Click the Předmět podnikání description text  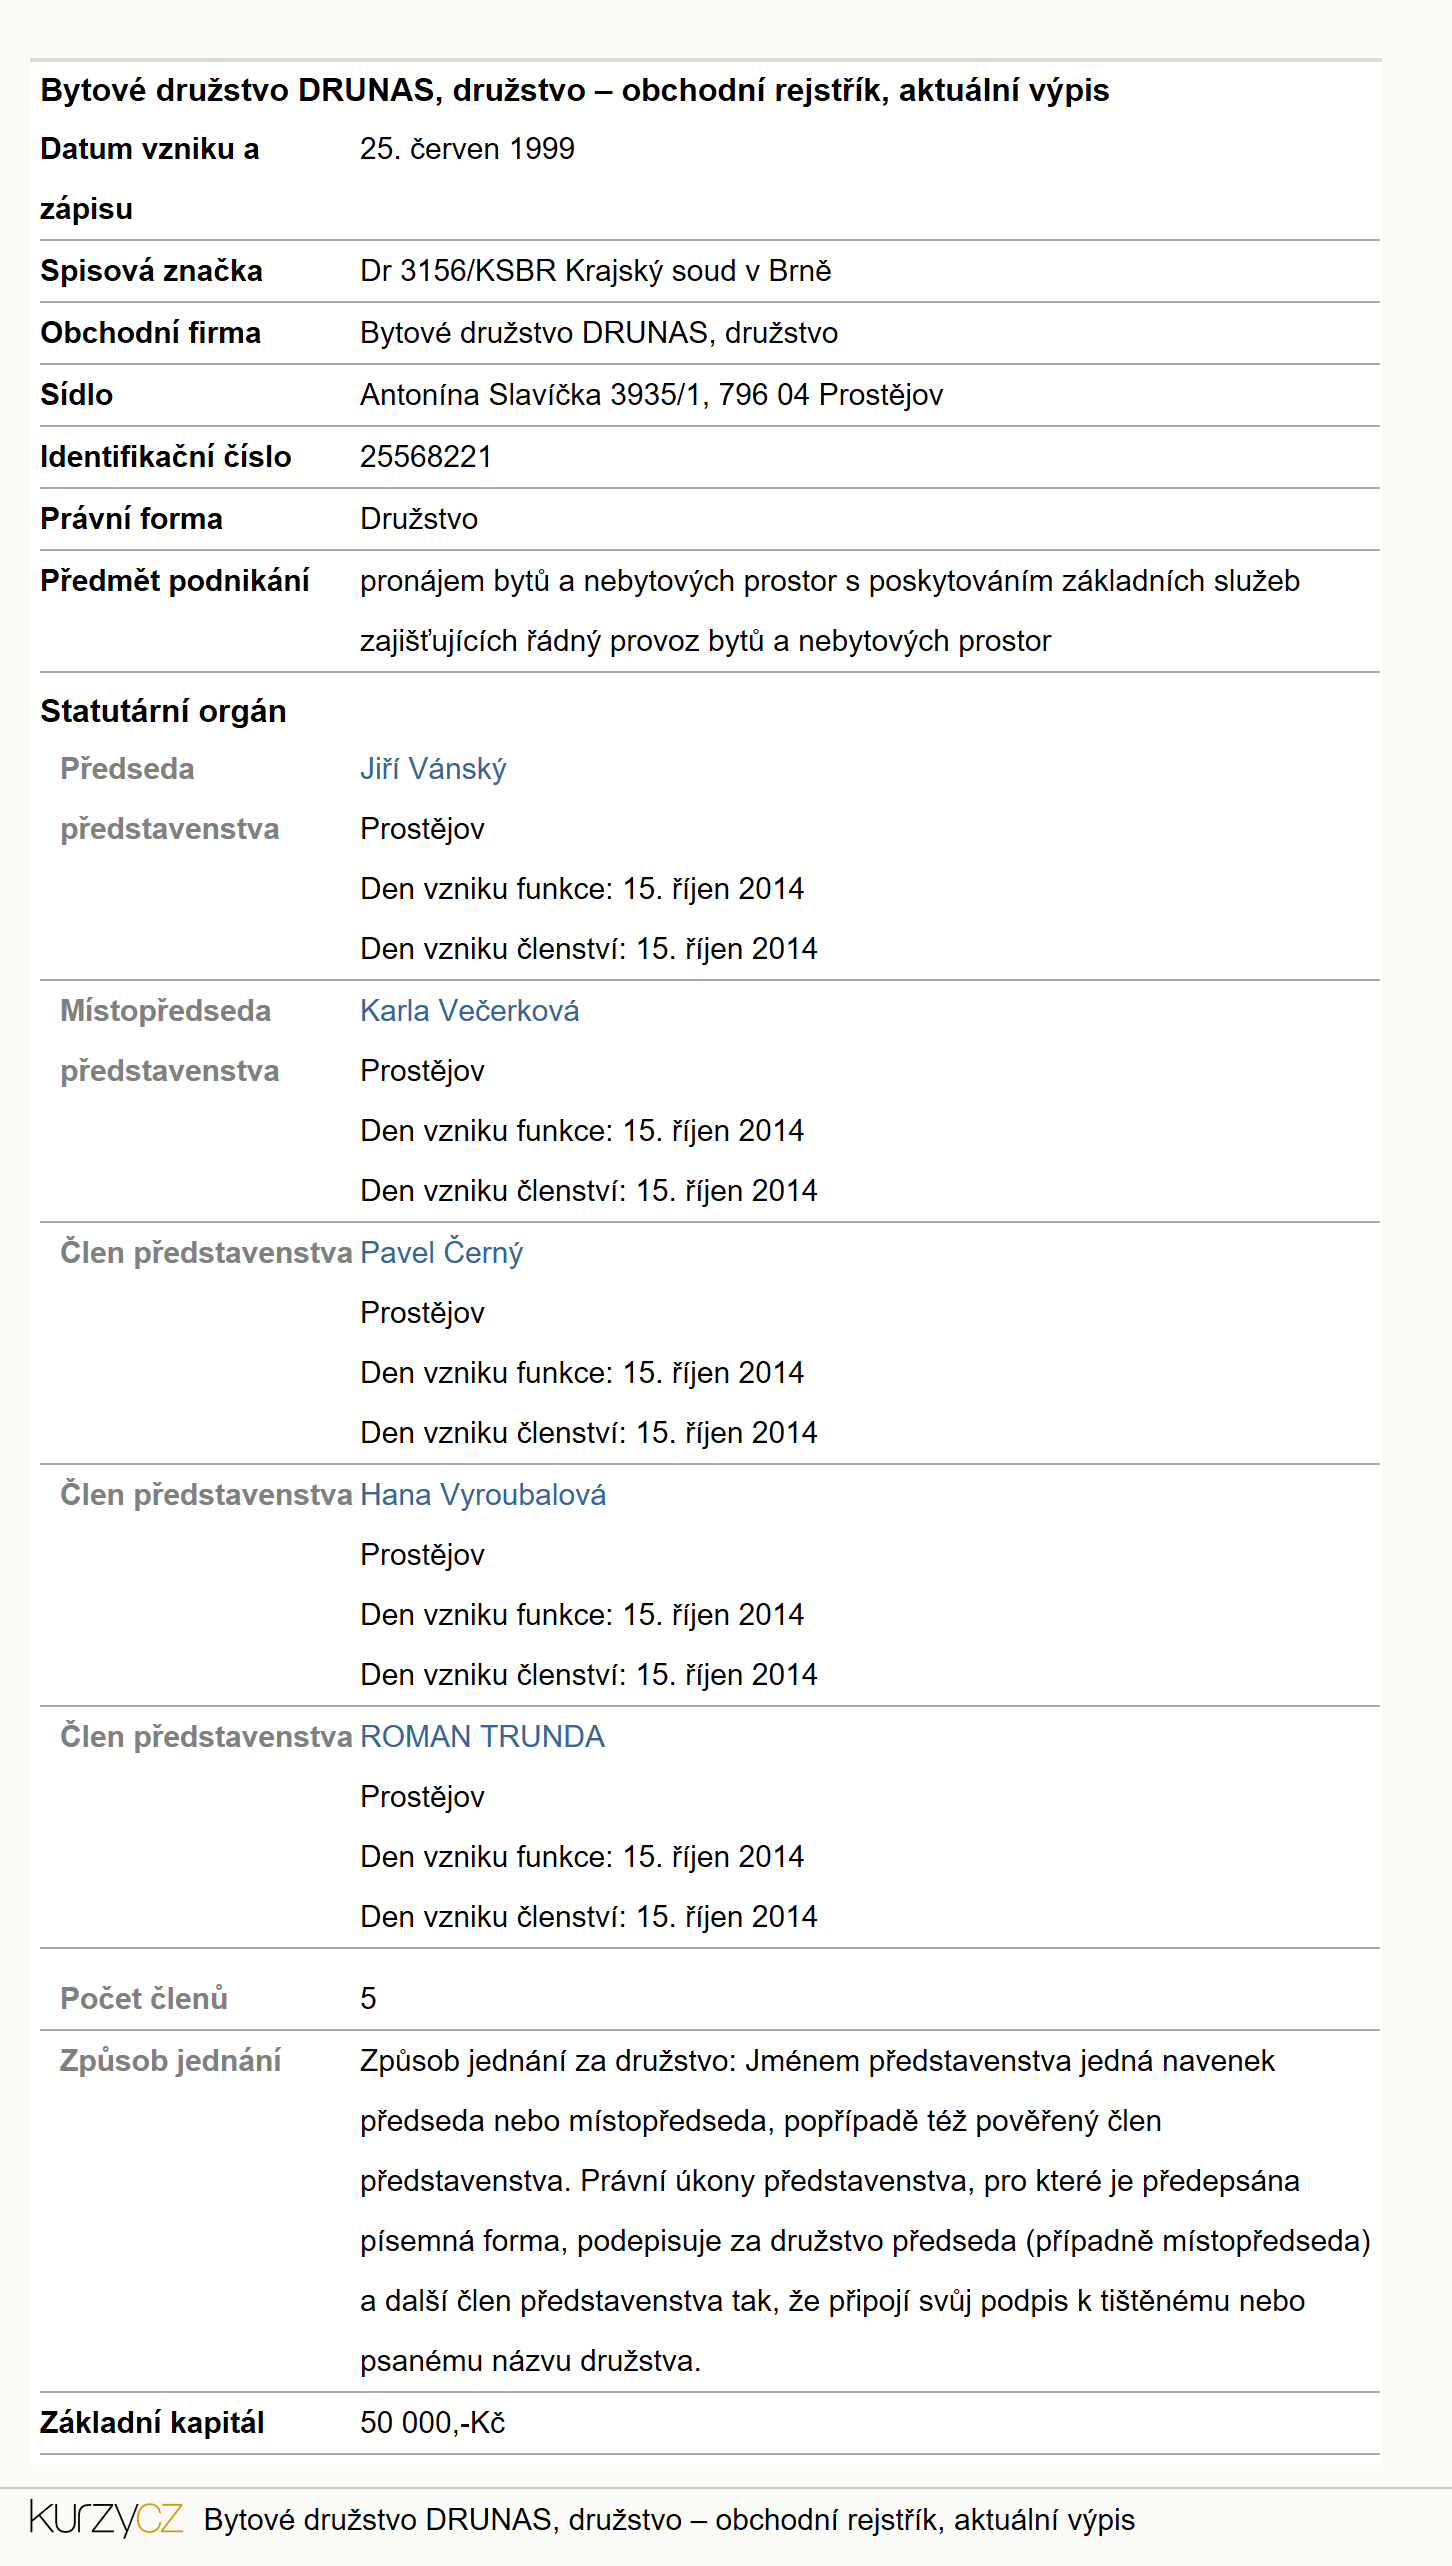click(830, 611)
